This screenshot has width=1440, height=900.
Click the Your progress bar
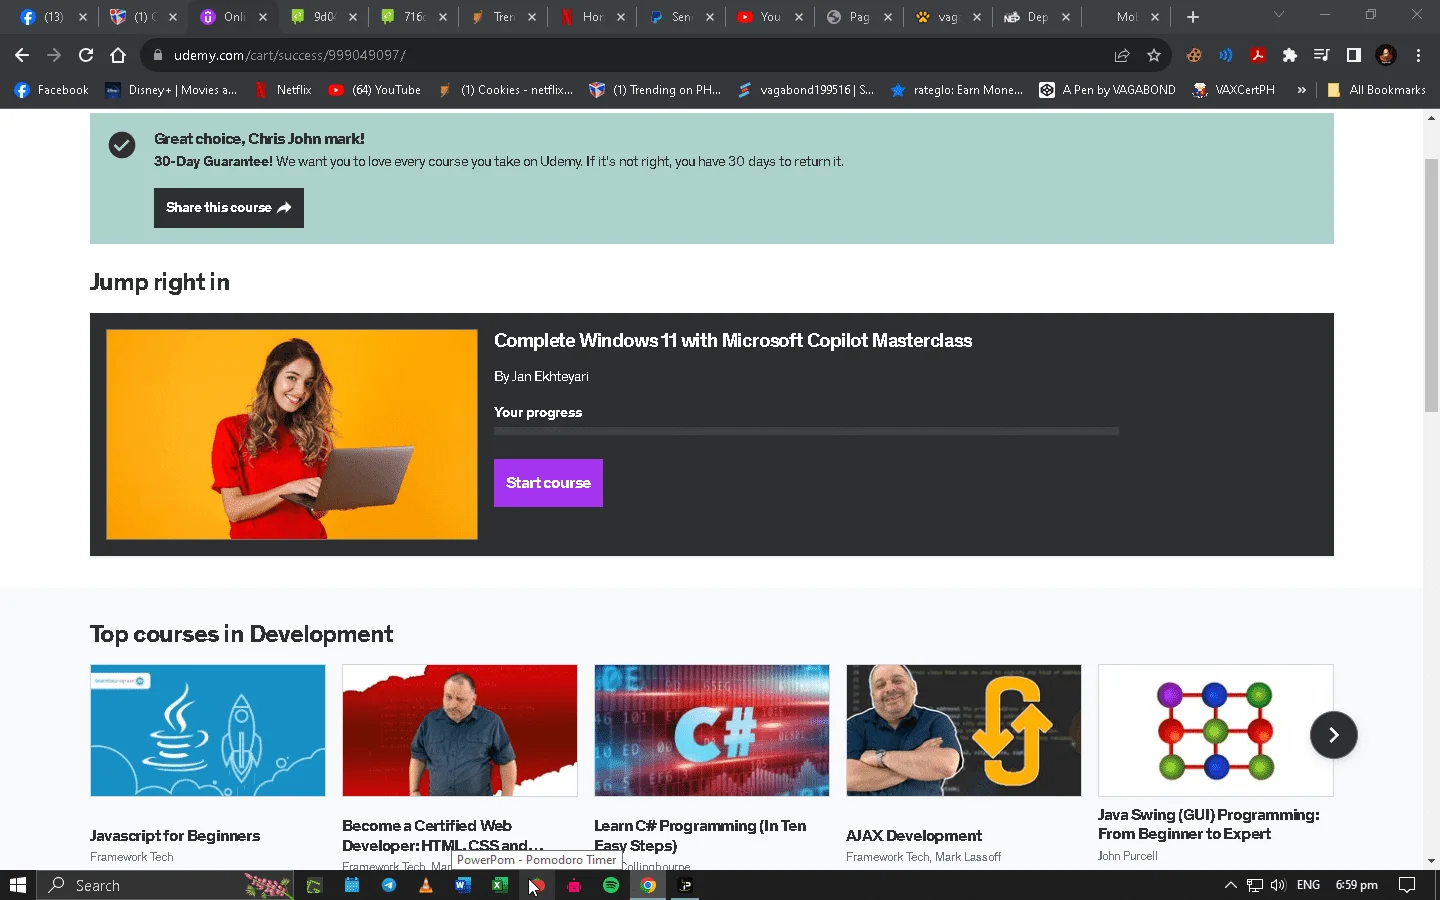806,431
